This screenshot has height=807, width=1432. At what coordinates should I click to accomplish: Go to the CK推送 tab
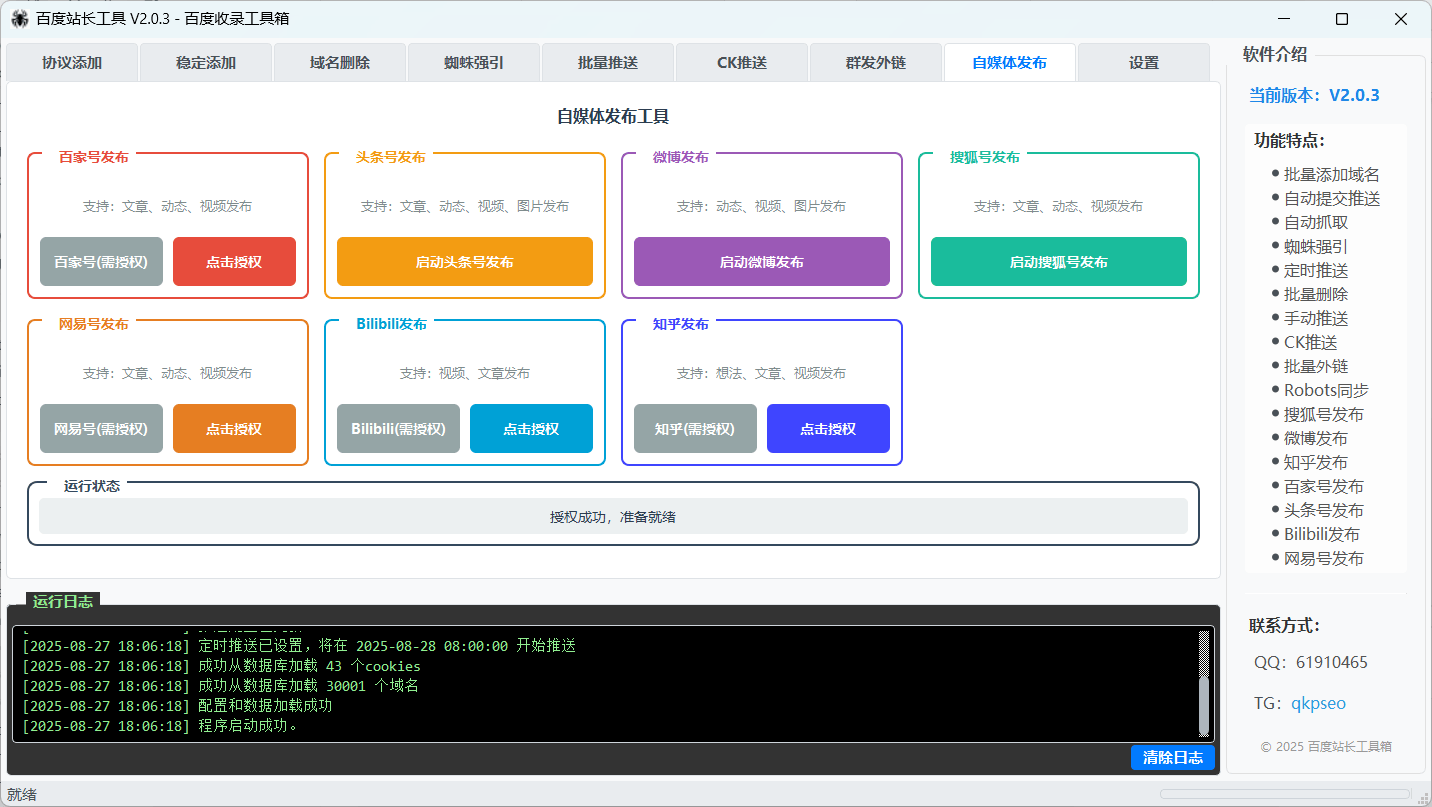point(742,62)
